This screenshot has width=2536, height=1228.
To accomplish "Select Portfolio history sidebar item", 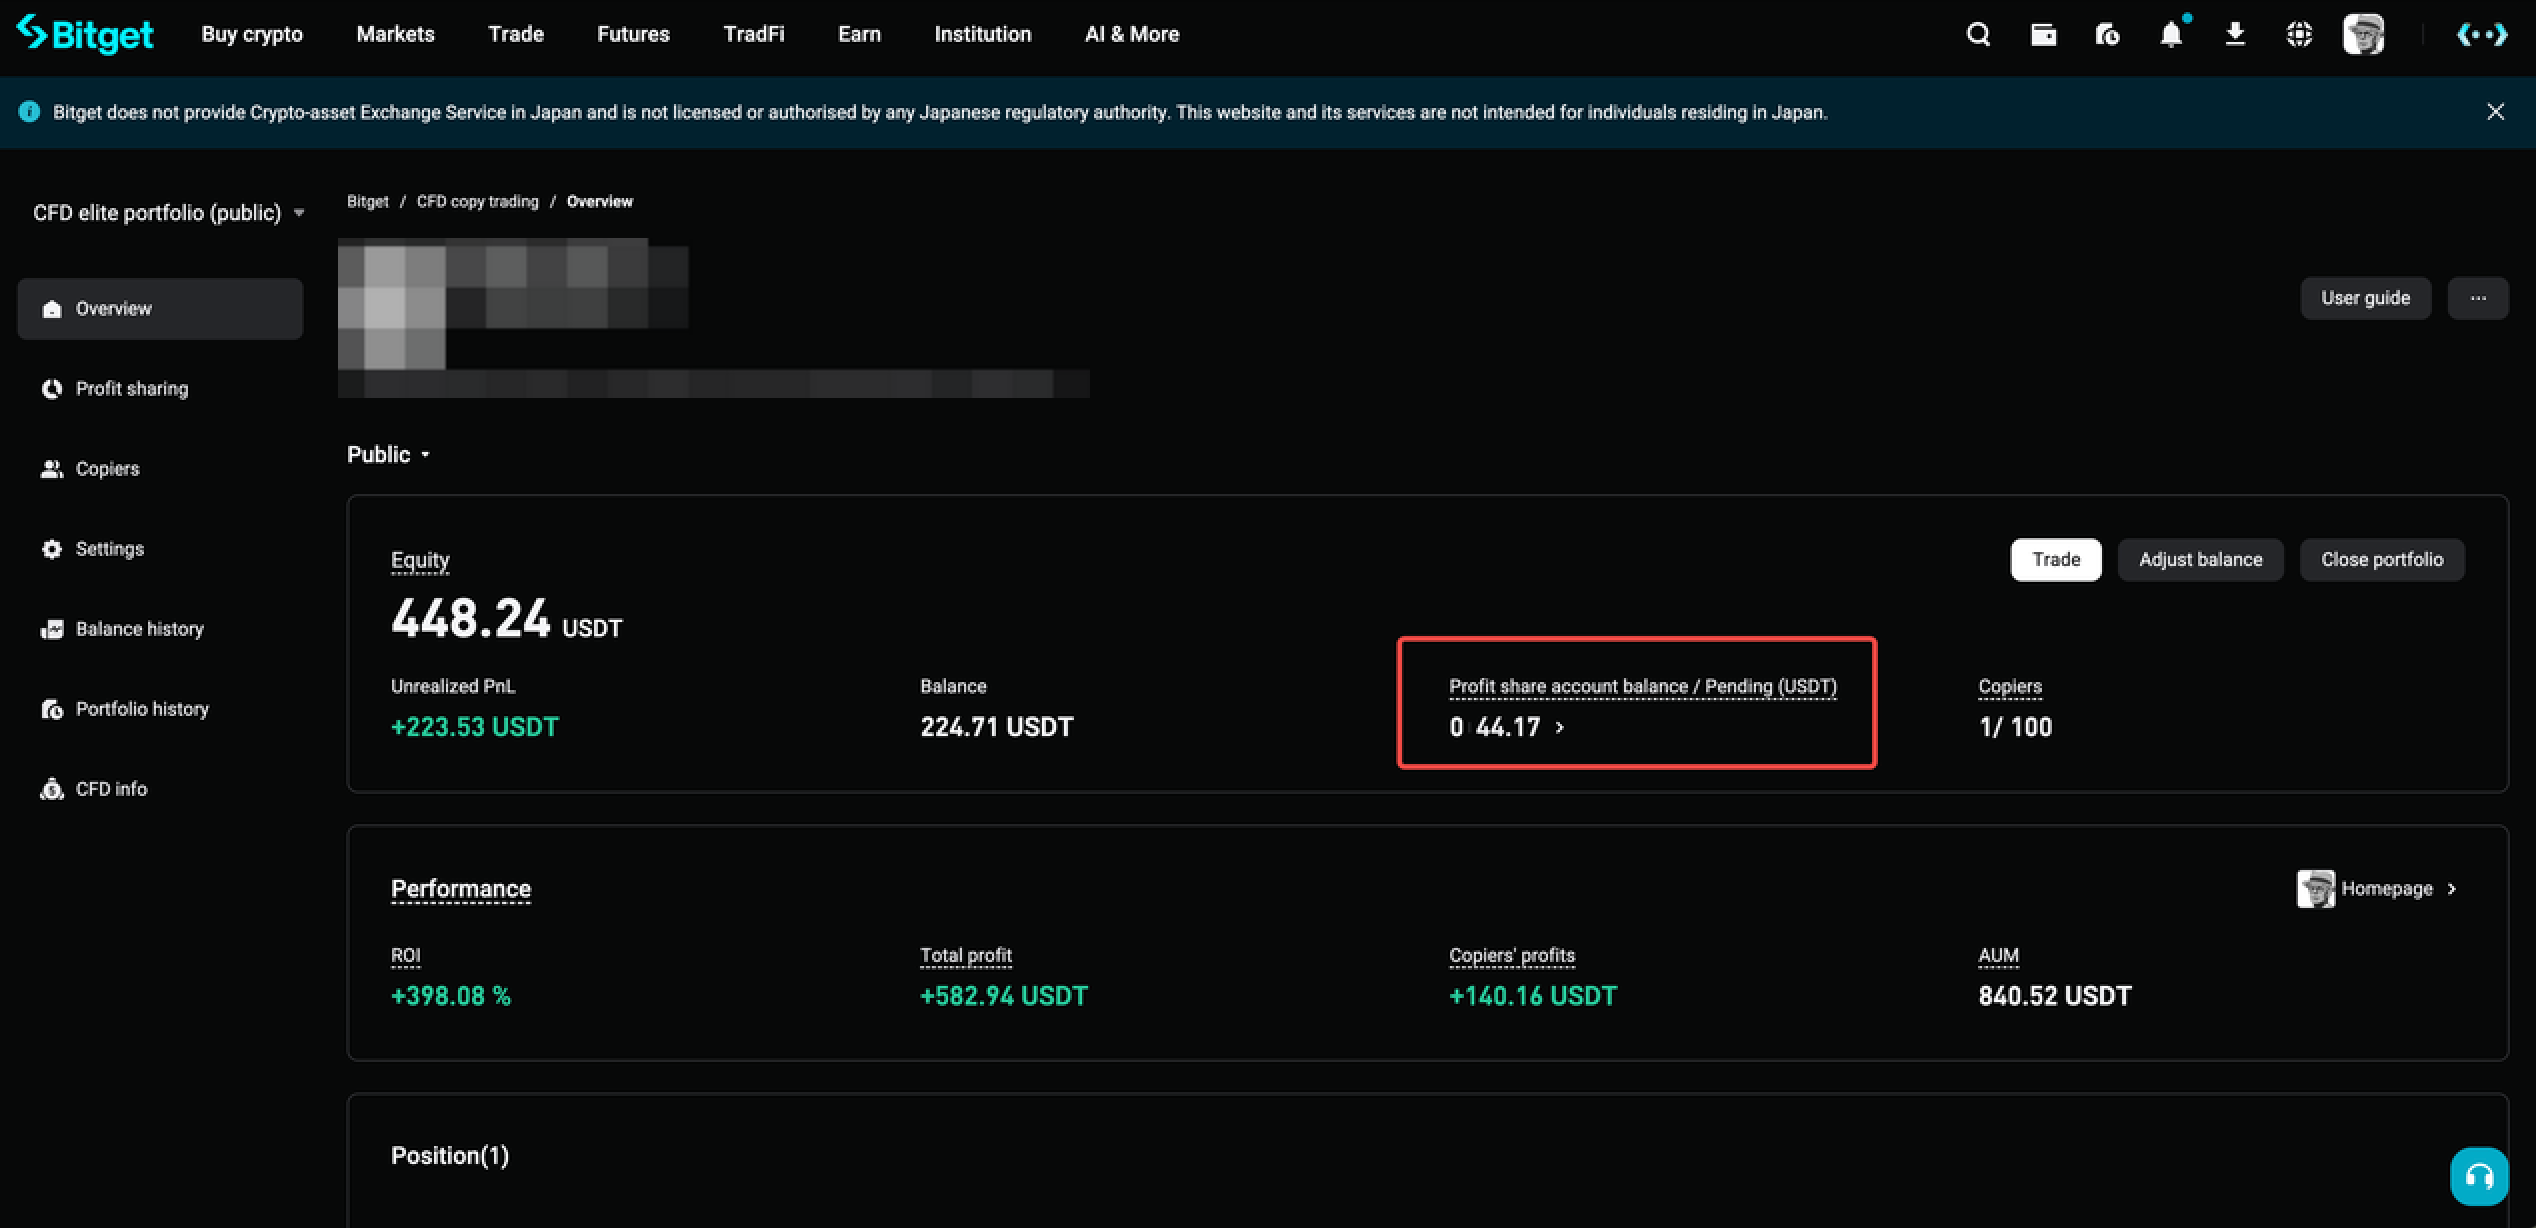I will 160,709.
